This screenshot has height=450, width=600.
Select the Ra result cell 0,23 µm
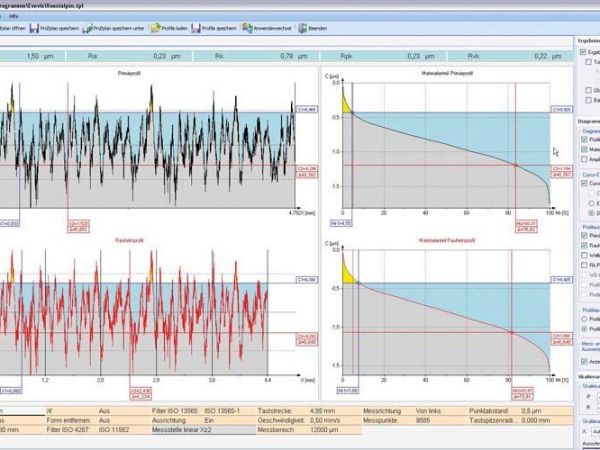click(130, 56)
